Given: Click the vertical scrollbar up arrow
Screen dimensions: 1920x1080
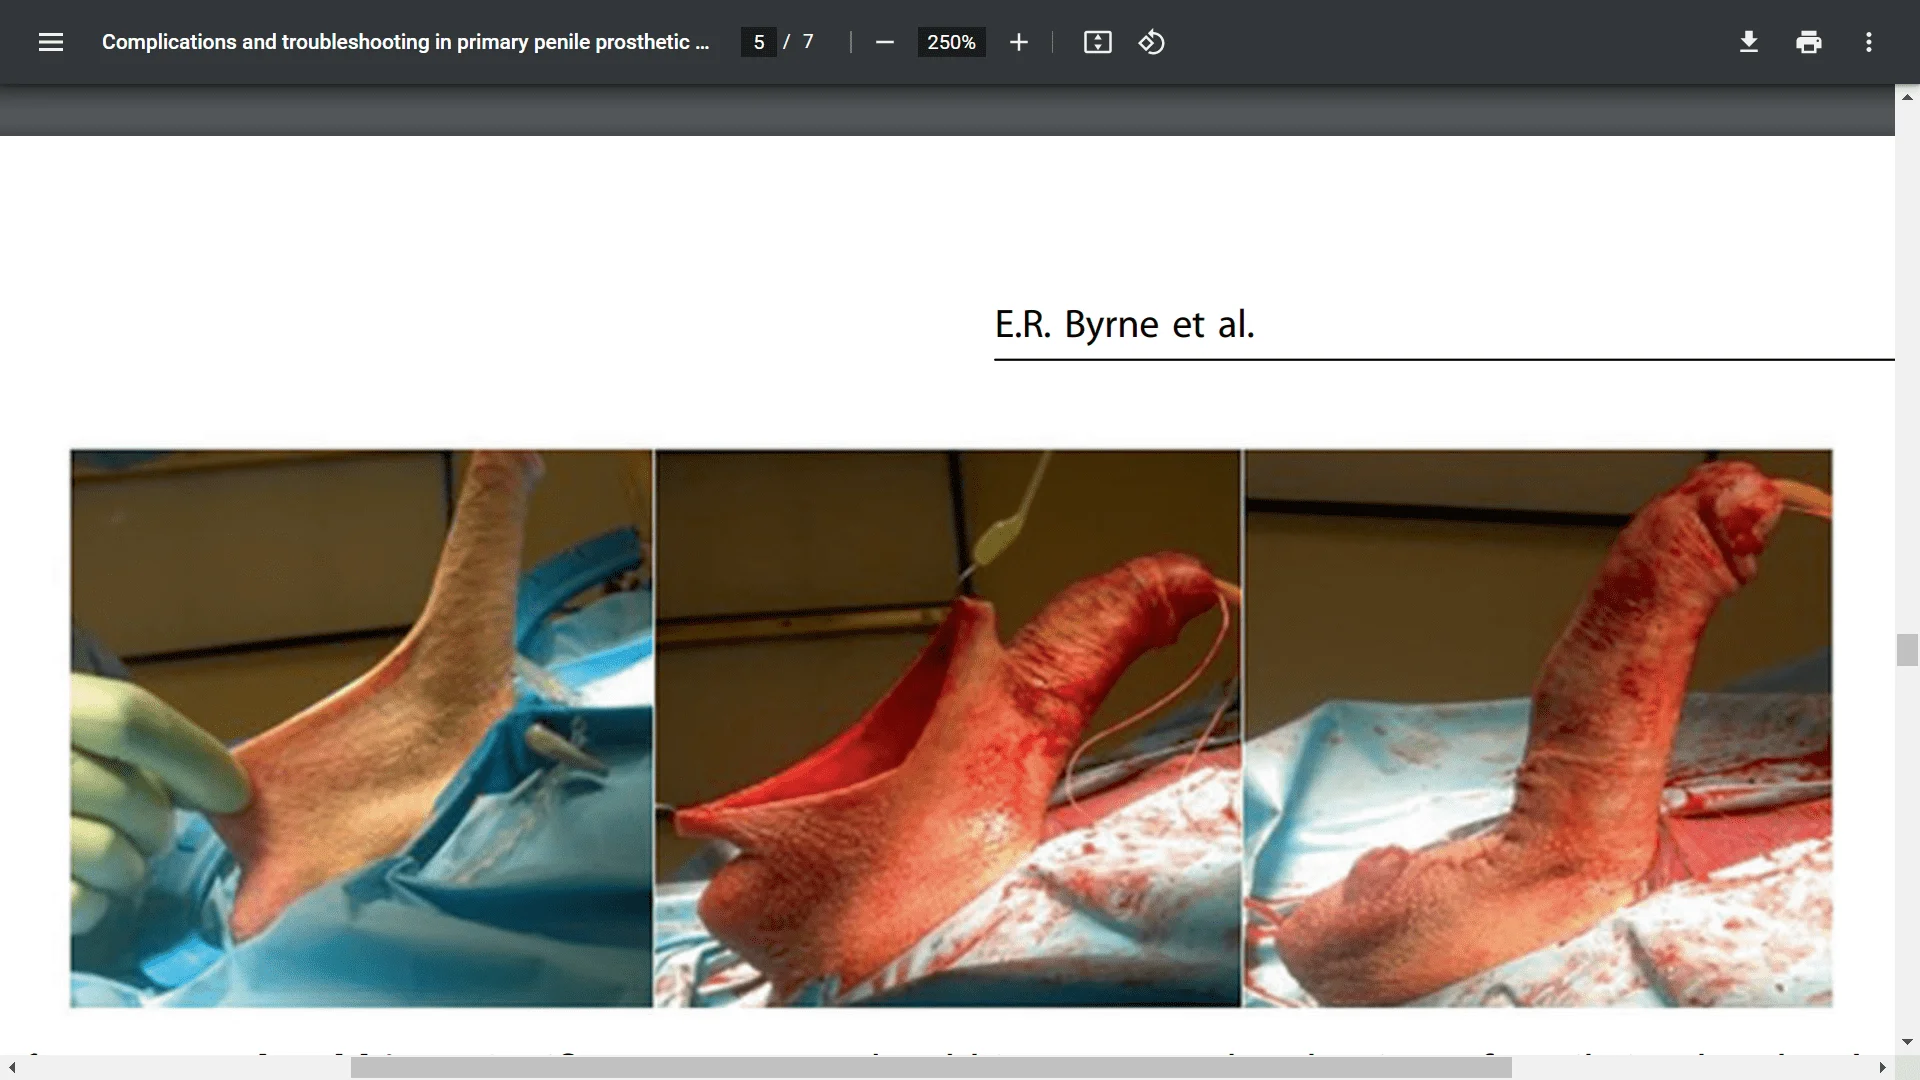Looking at the screenshot, I should click(1907, 97).
